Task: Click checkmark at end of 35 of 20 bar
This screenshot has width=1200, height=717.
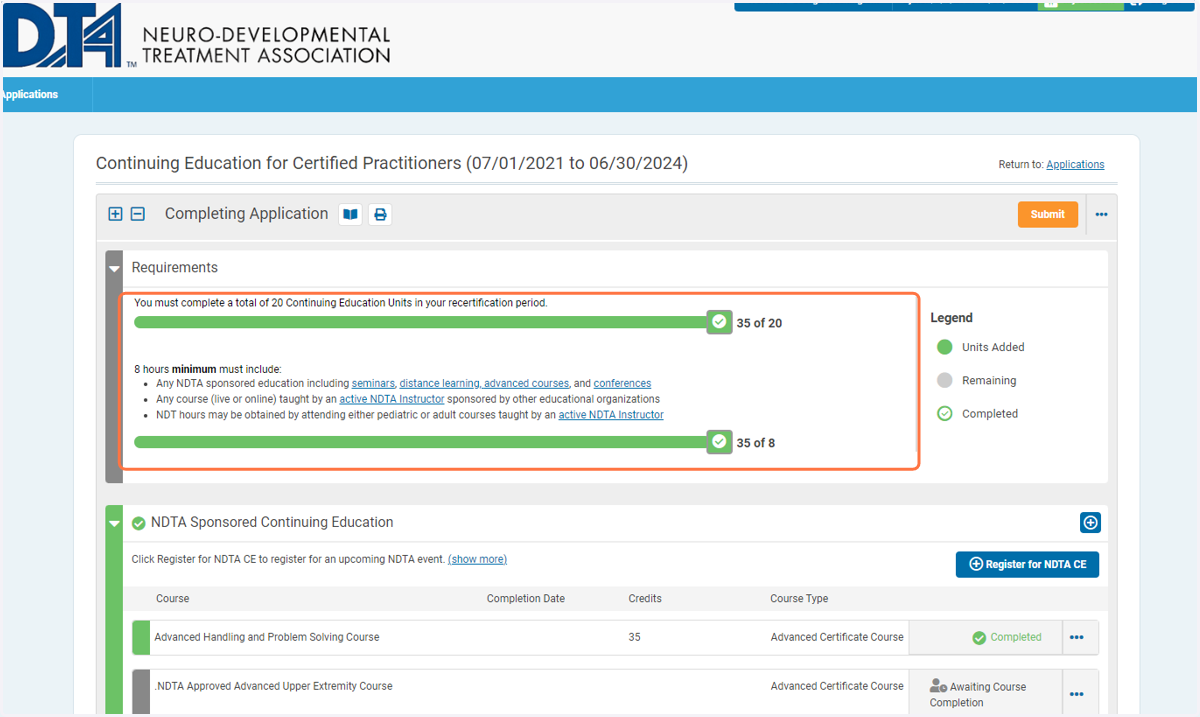Action: (719, 322)
